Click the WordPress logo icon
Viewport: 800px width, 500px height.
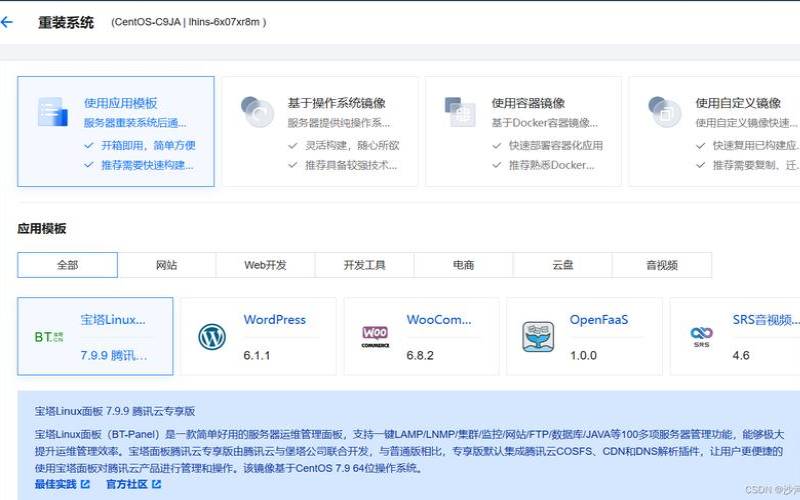pyautogui.click(x=212, y=337)
